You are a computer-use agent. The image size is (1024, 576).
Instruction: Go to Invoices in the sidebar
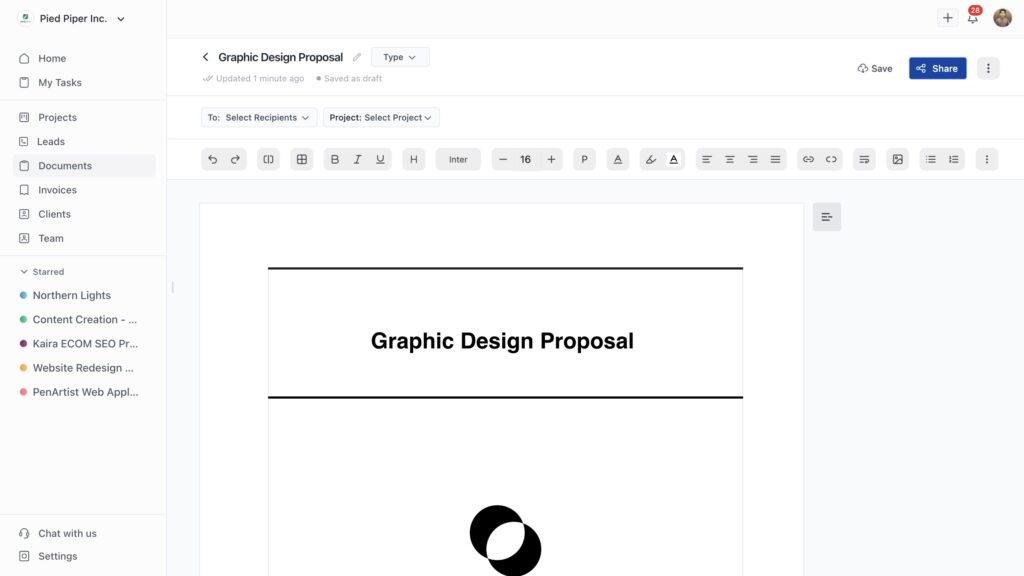[57, 190]
